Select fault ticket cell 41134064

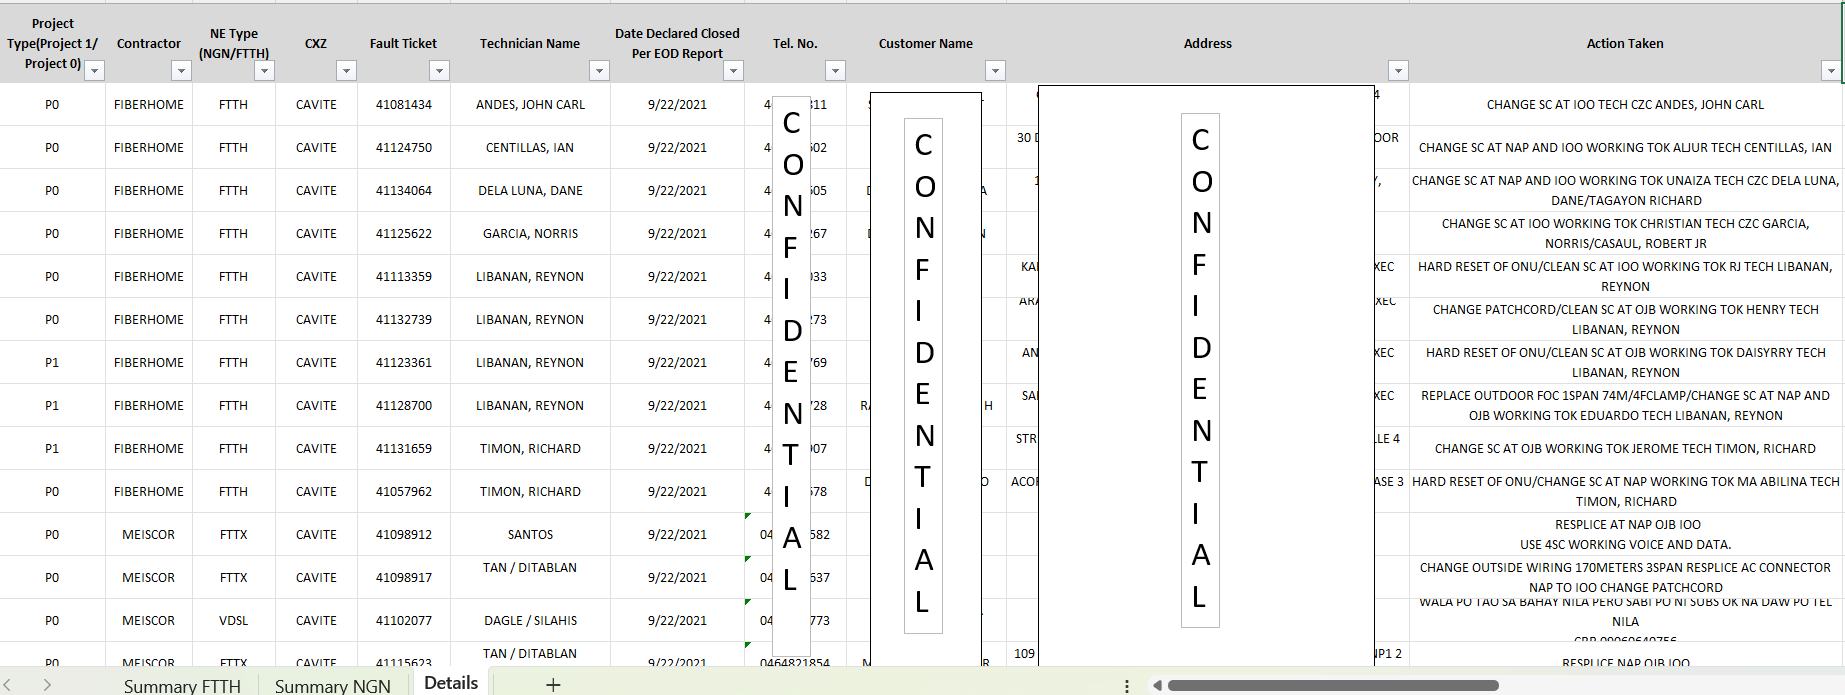[404, 190]
